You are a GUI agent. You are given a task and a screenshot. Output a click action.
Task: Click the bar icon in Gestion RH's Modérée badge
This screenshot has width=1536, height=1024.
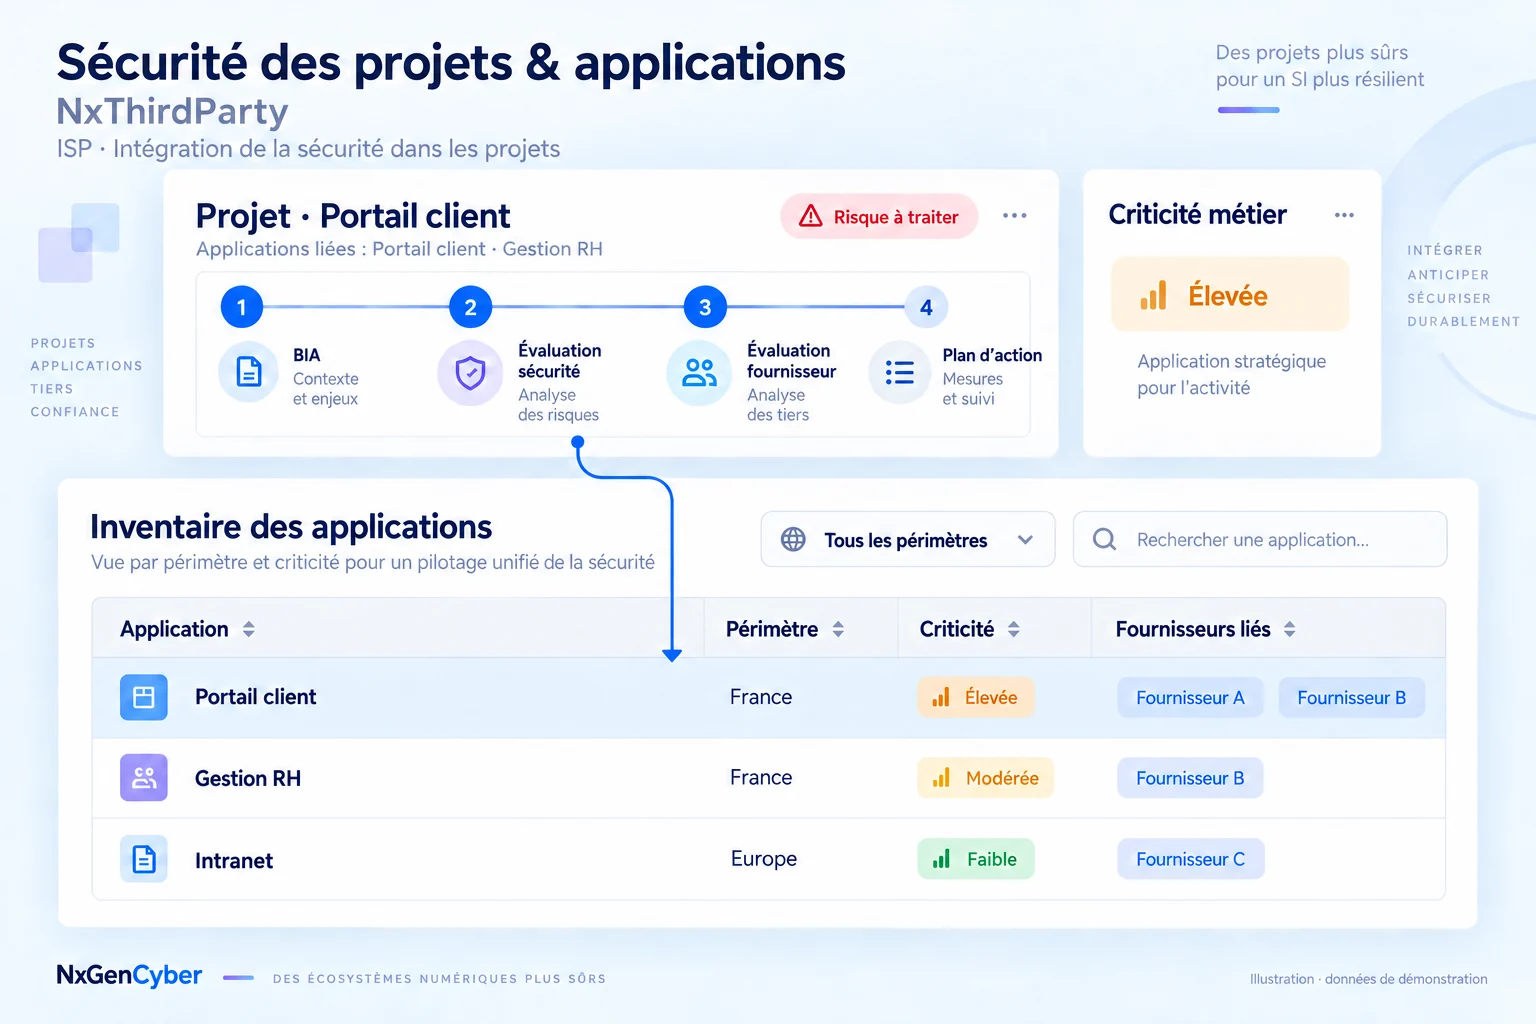pyautogui.click(x=941, y=777)
